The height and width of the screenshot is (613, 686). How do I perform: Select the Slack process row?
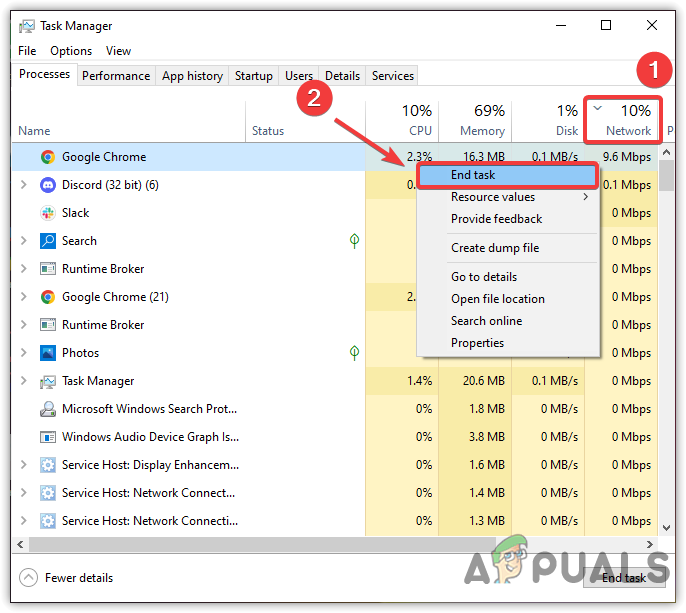[335, 213]
